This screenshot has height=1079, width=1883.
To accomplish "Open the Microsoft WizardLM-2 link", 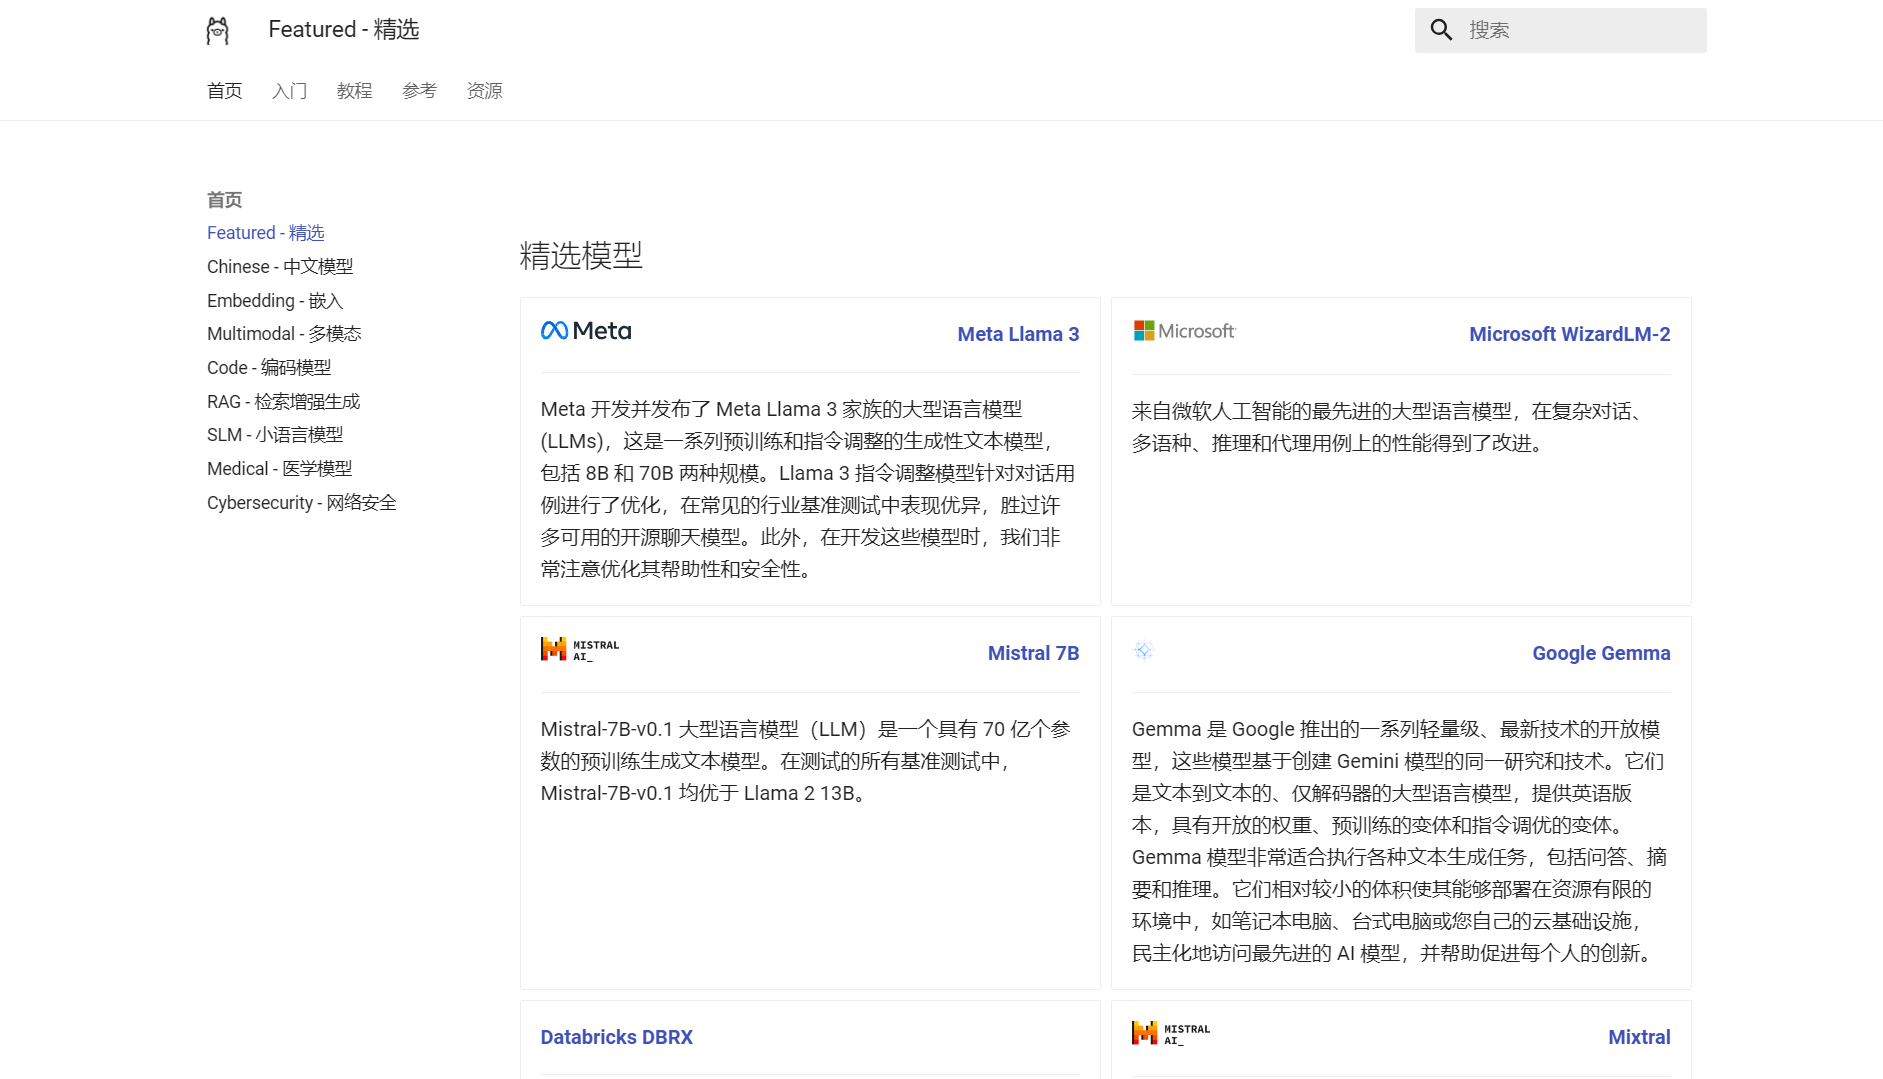I will 1569,334.
